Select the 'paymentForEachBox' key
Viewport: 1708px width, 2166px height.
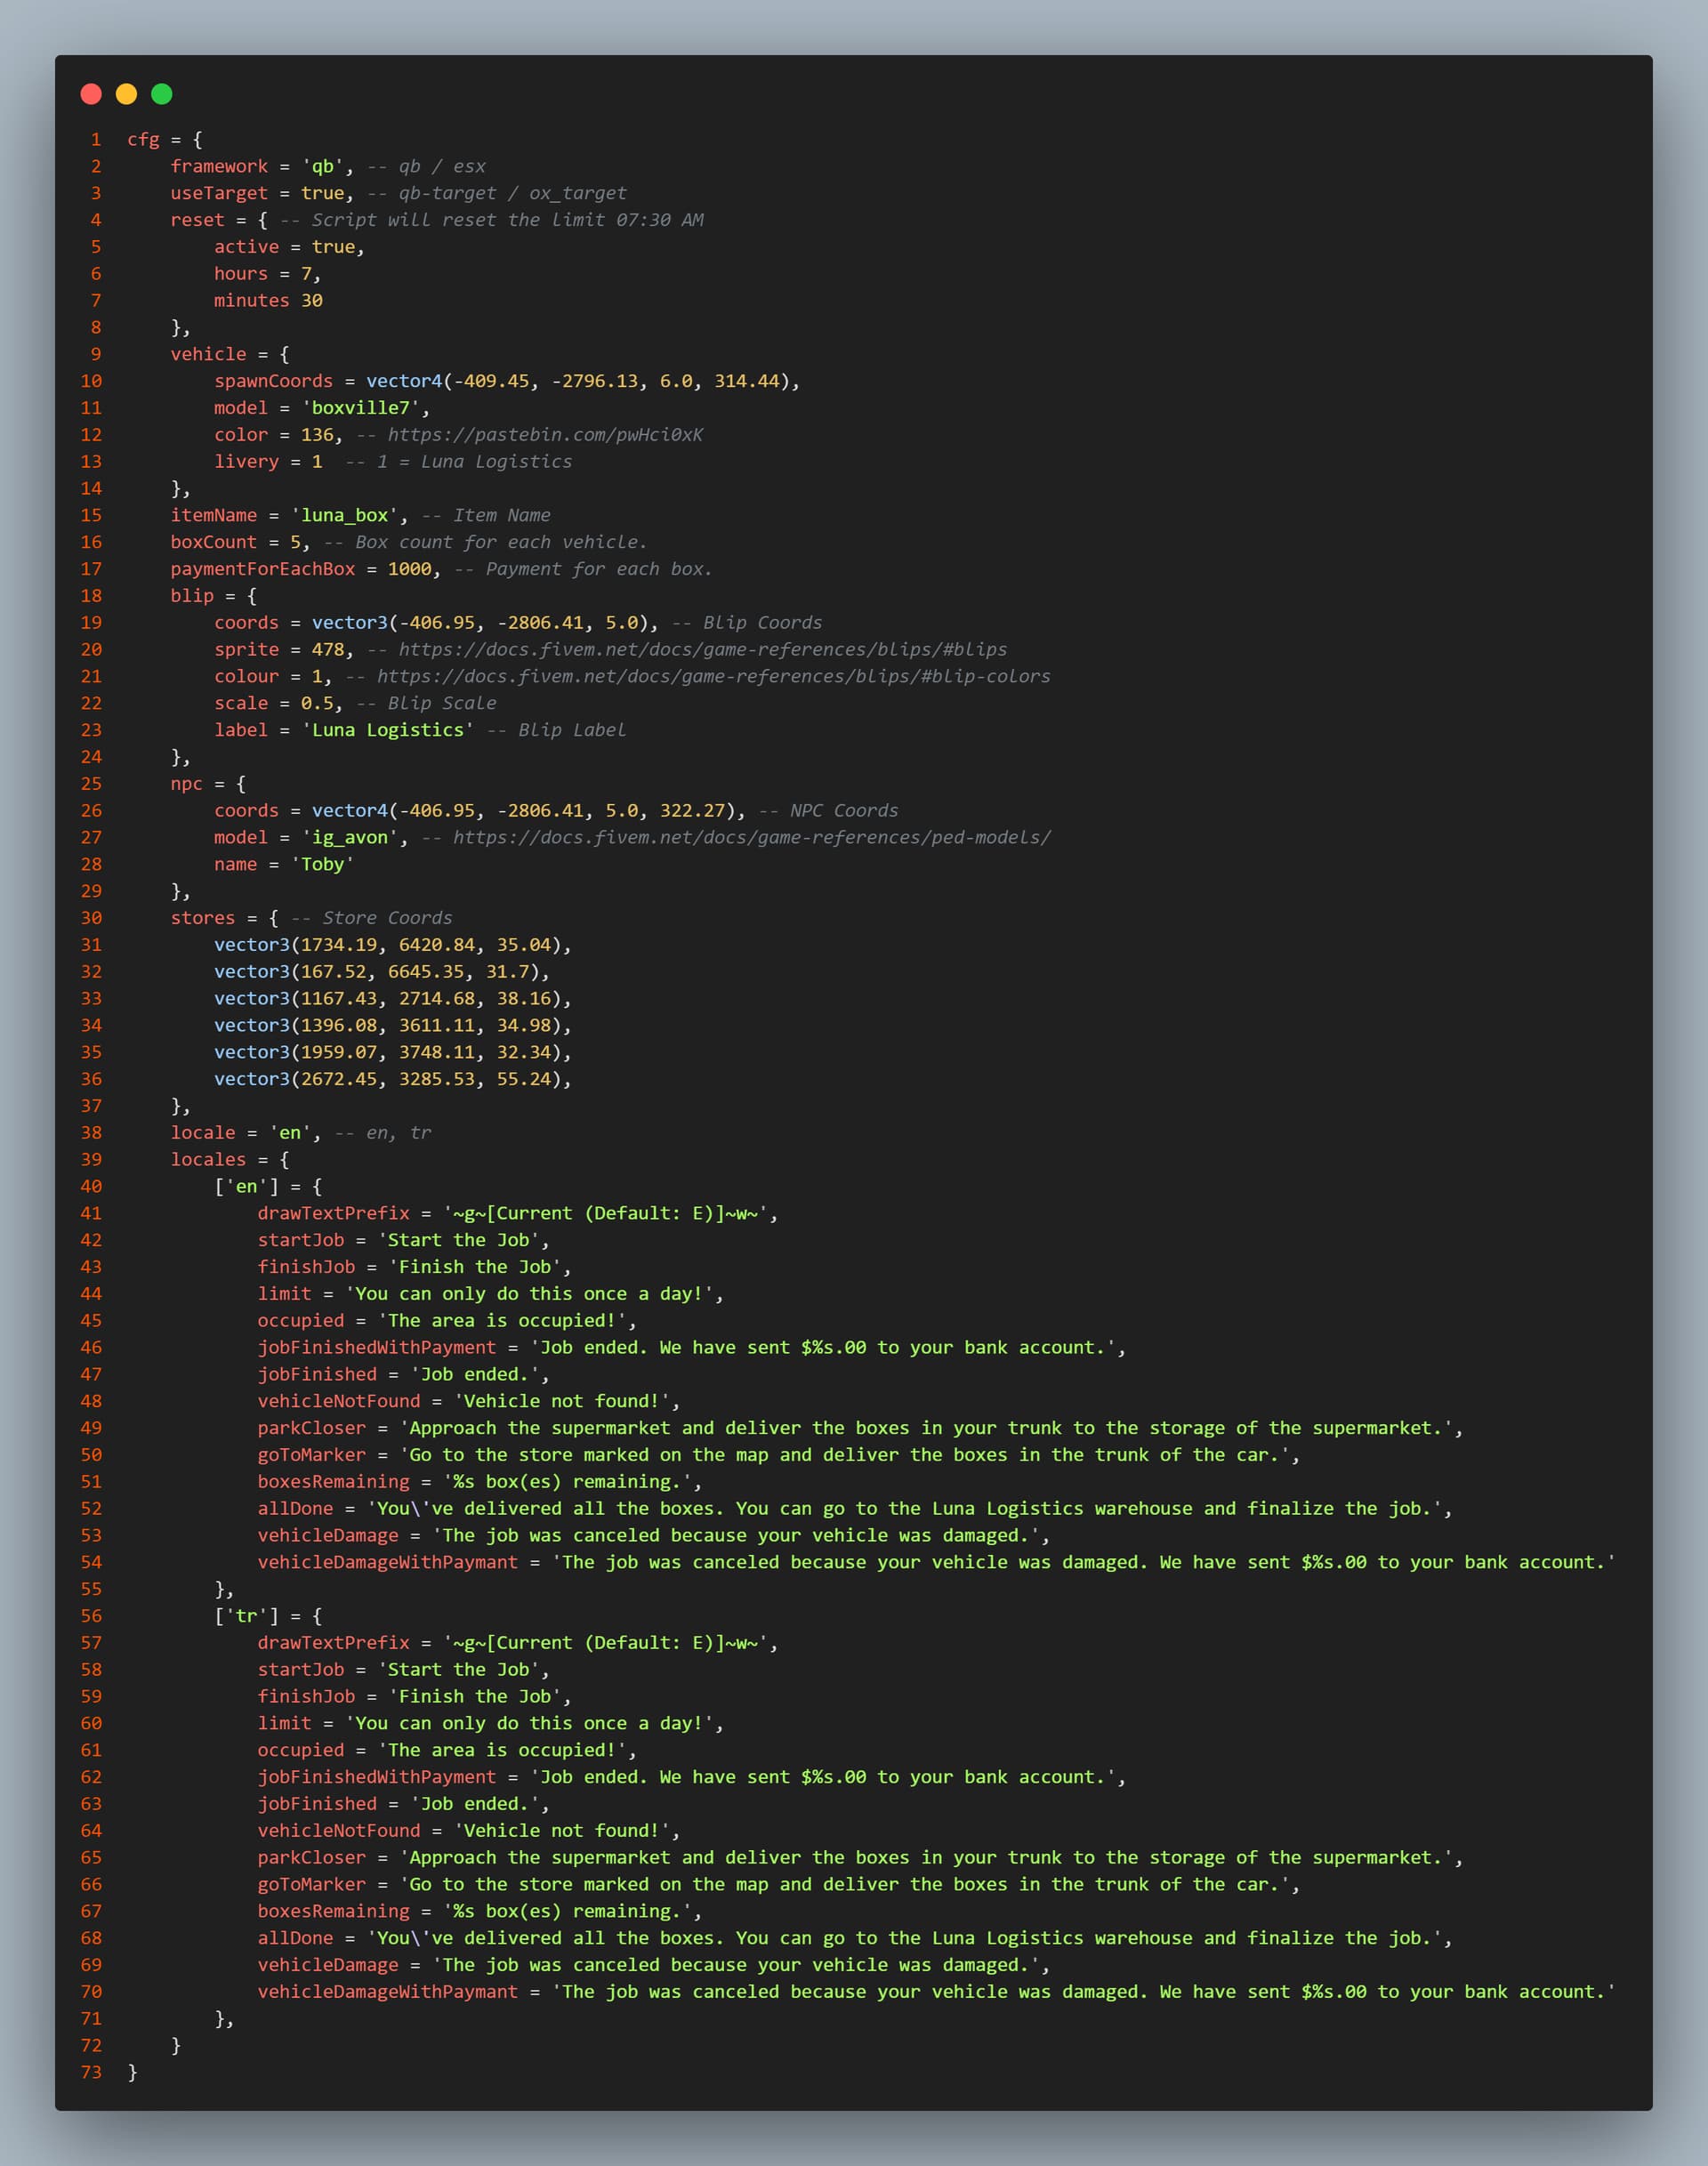click(263, 569)
